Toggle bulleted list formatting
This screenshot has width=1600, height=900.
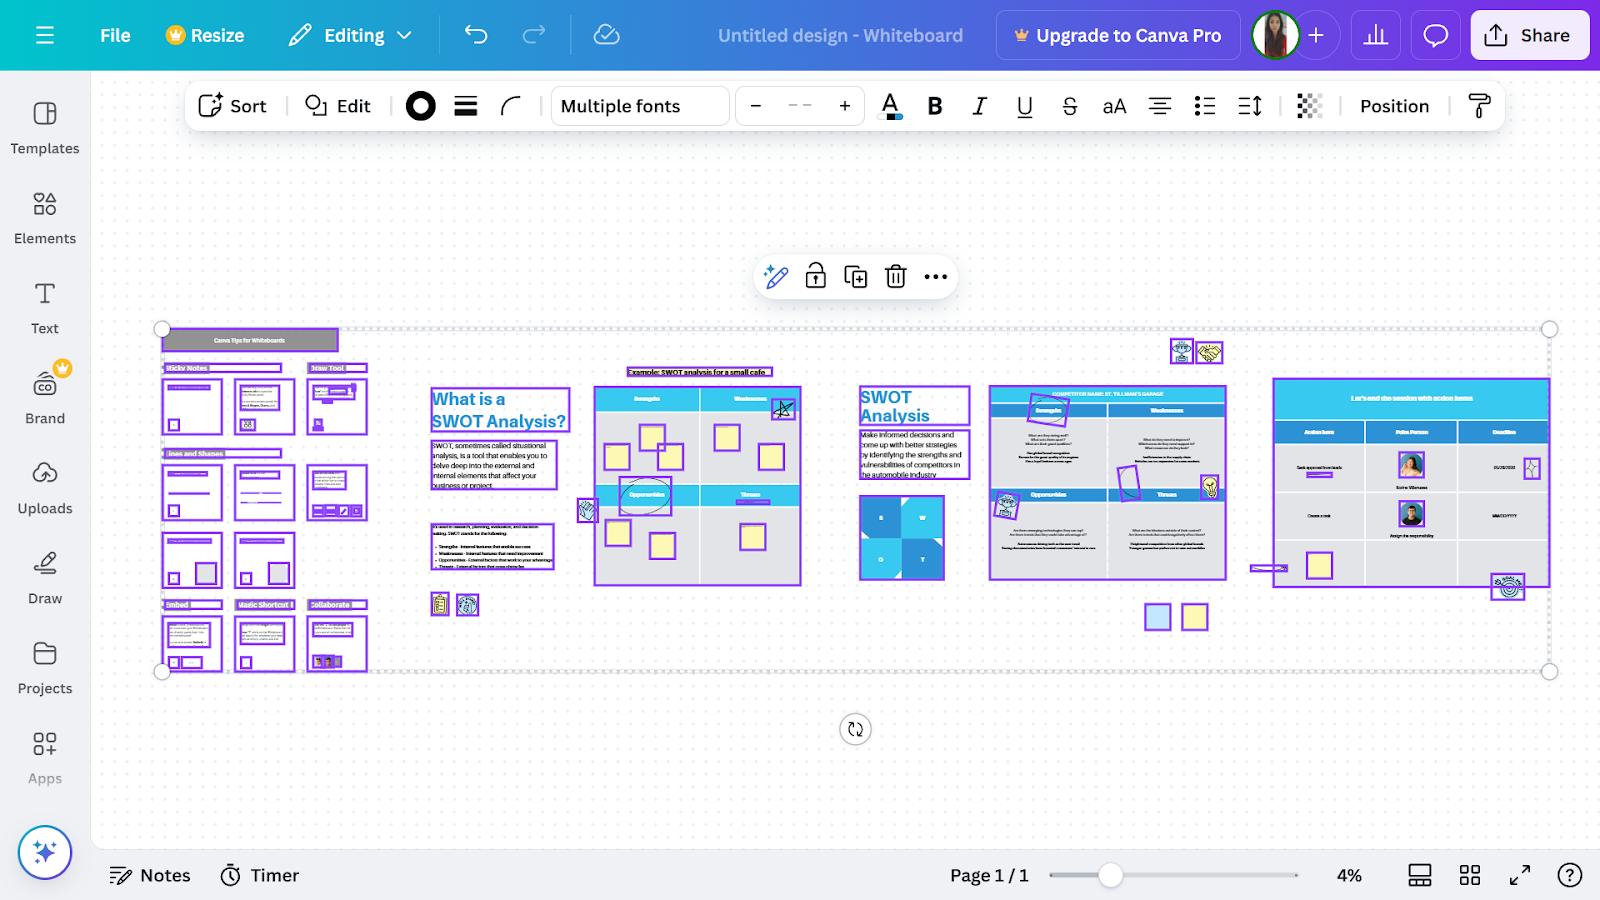[1205, 106]
